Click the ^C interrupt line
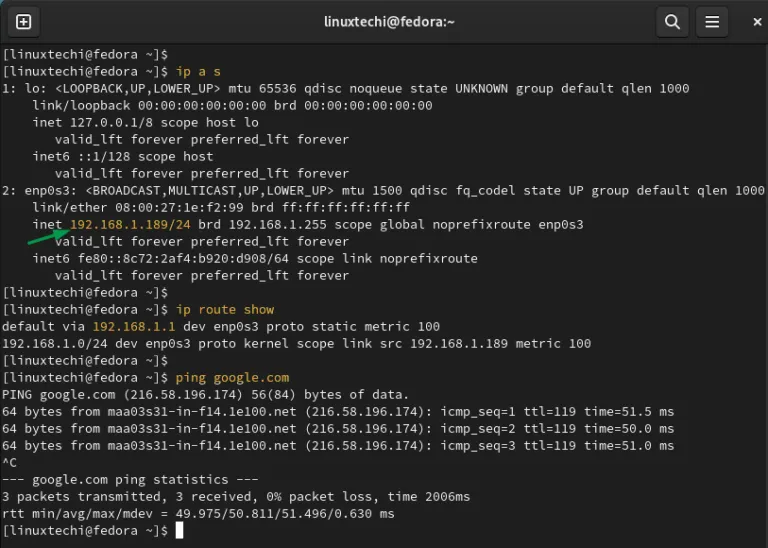The width and height of the screenshot is (768, 548). pos(9,463)
